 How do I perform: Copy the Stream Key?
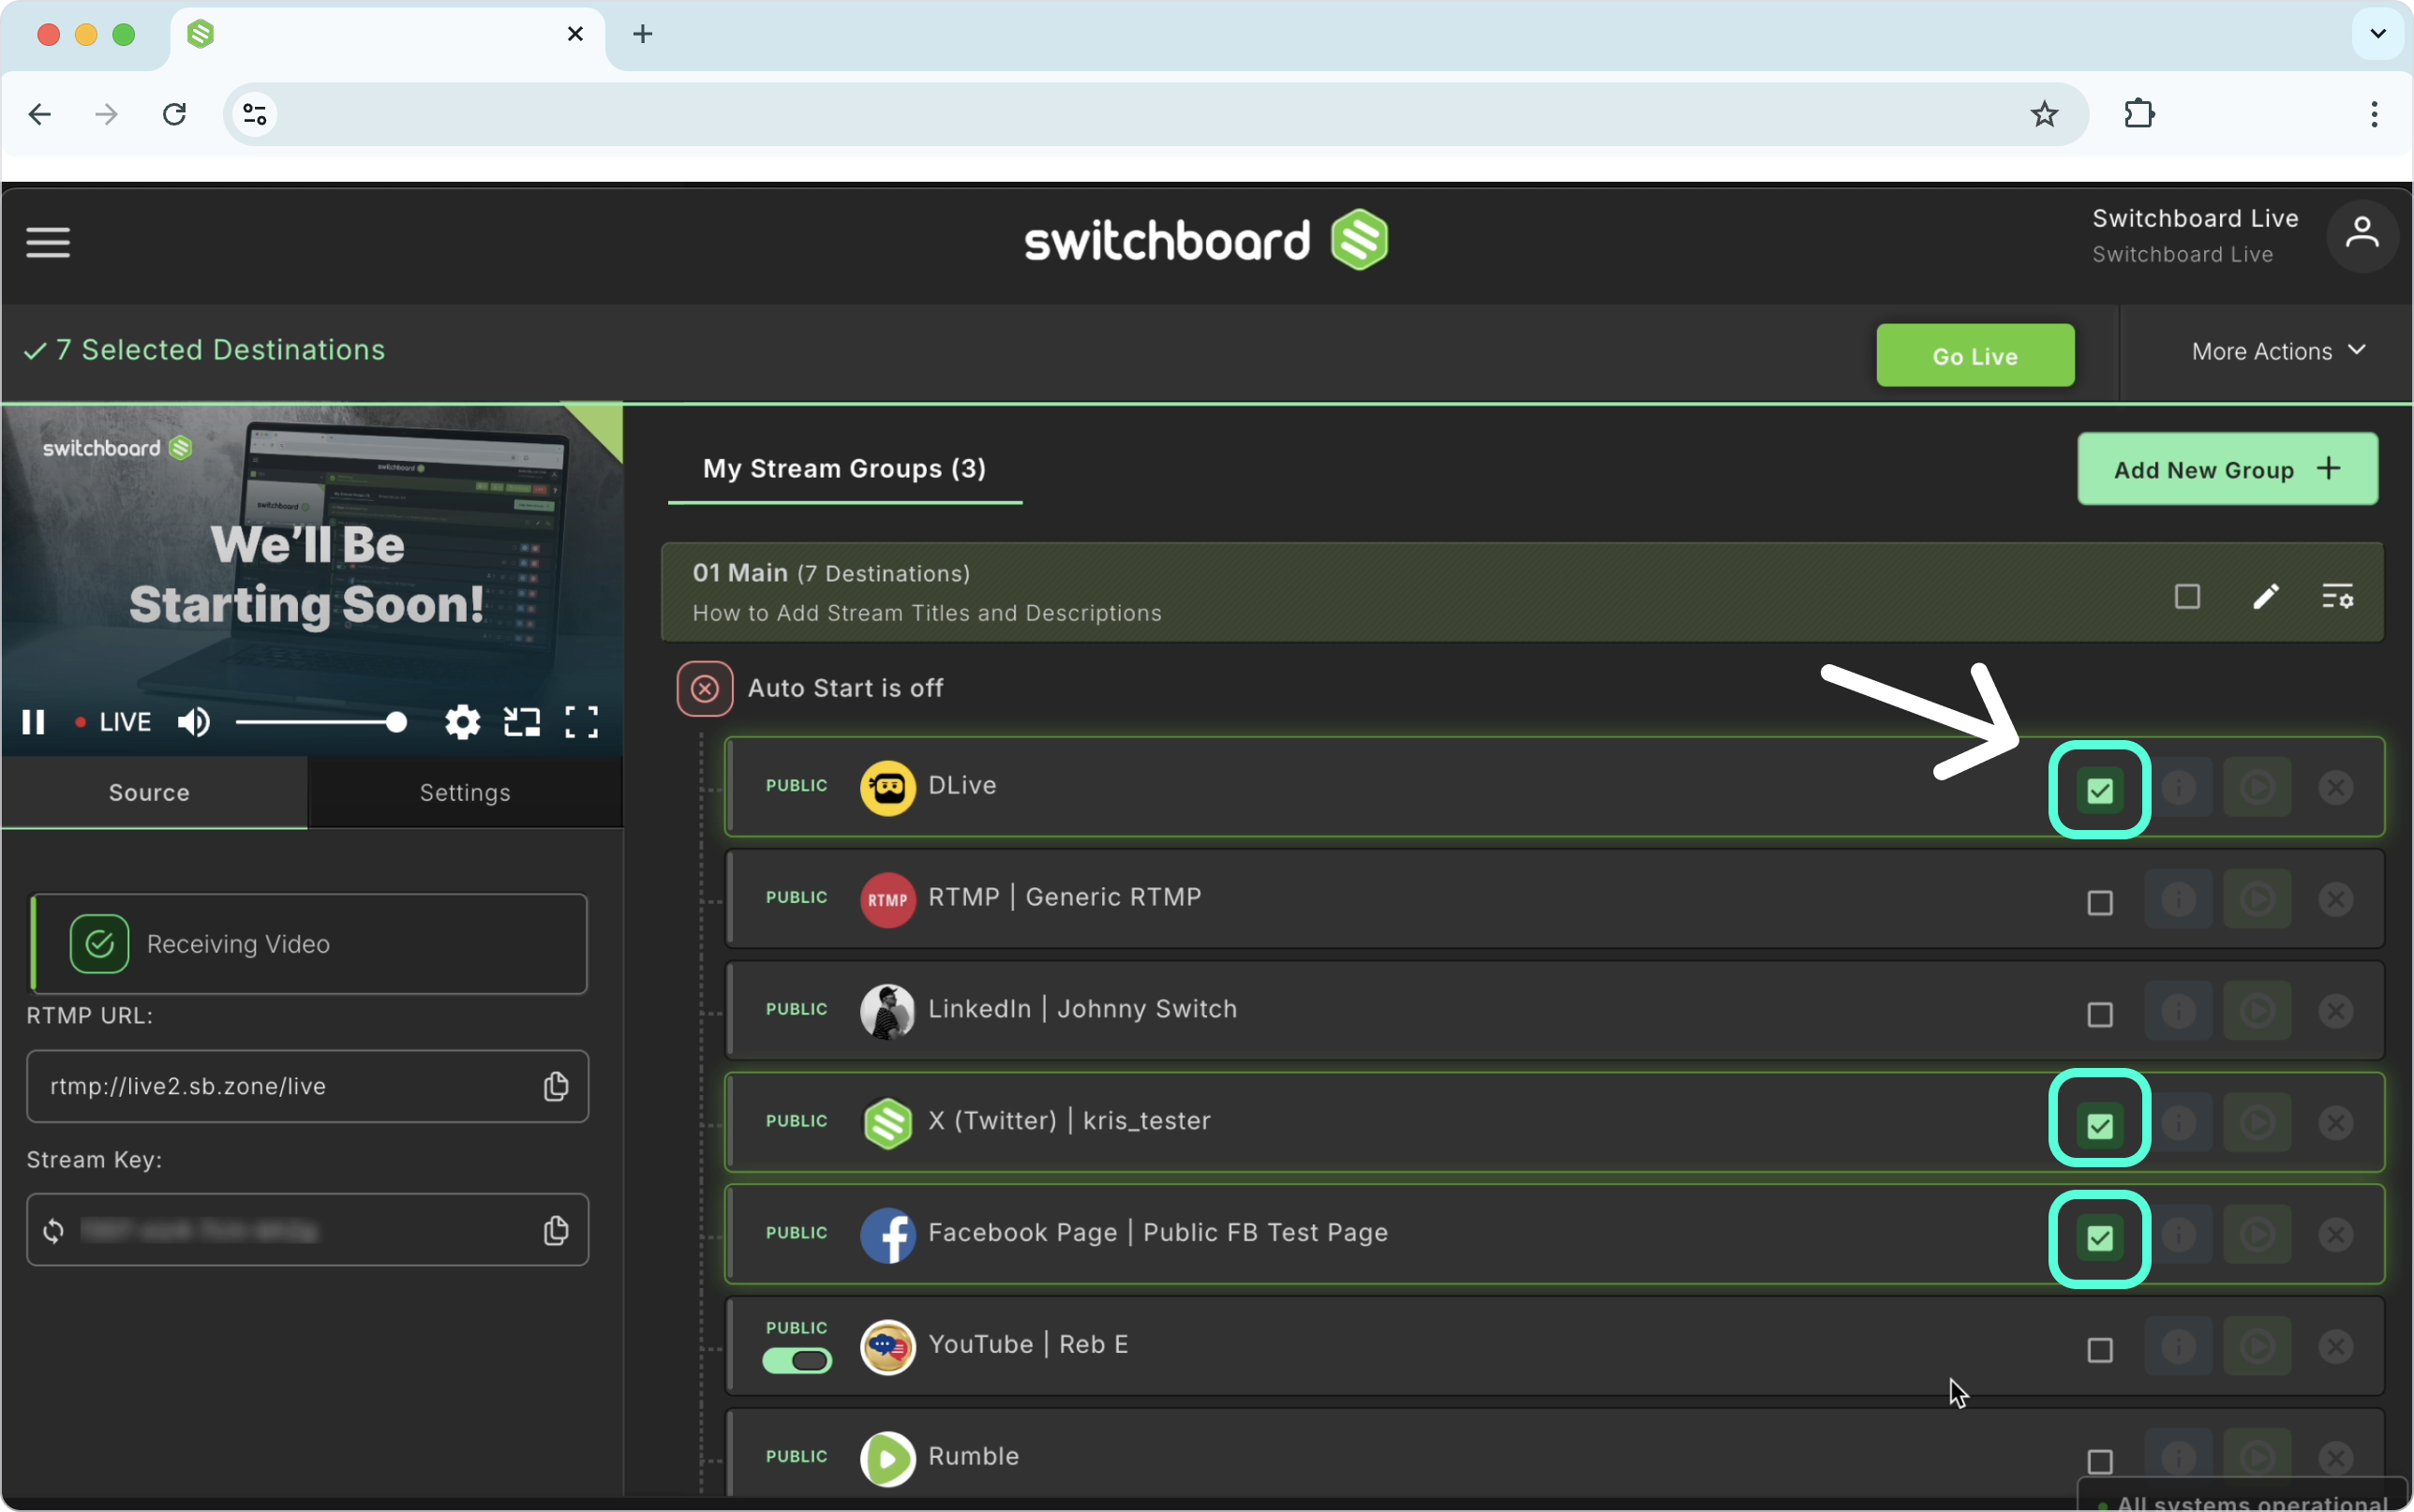(x=556, y=1230)
